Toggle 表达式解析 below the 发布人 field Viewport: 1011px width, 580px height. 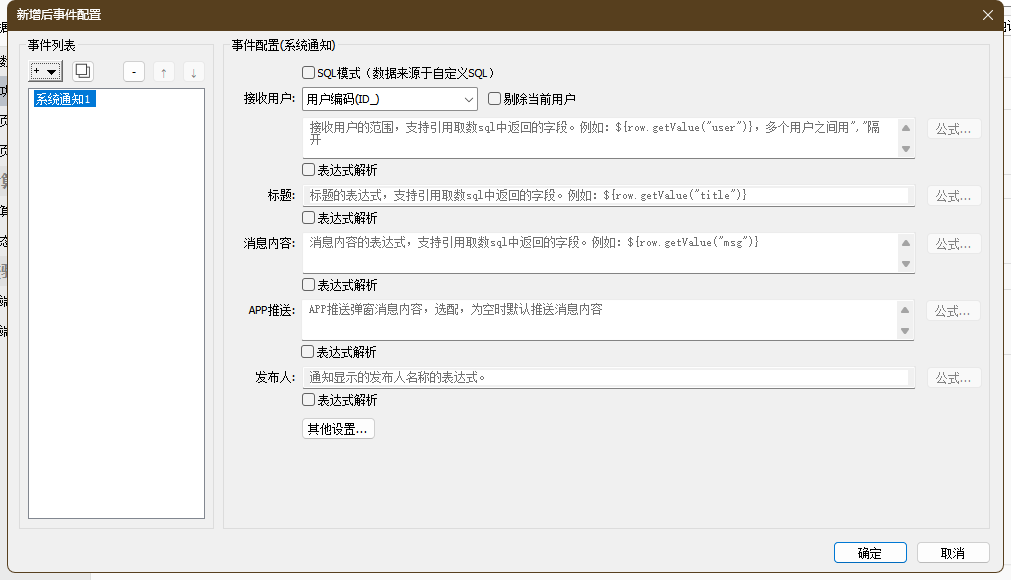pyautogui.click(x=309, y=400)
